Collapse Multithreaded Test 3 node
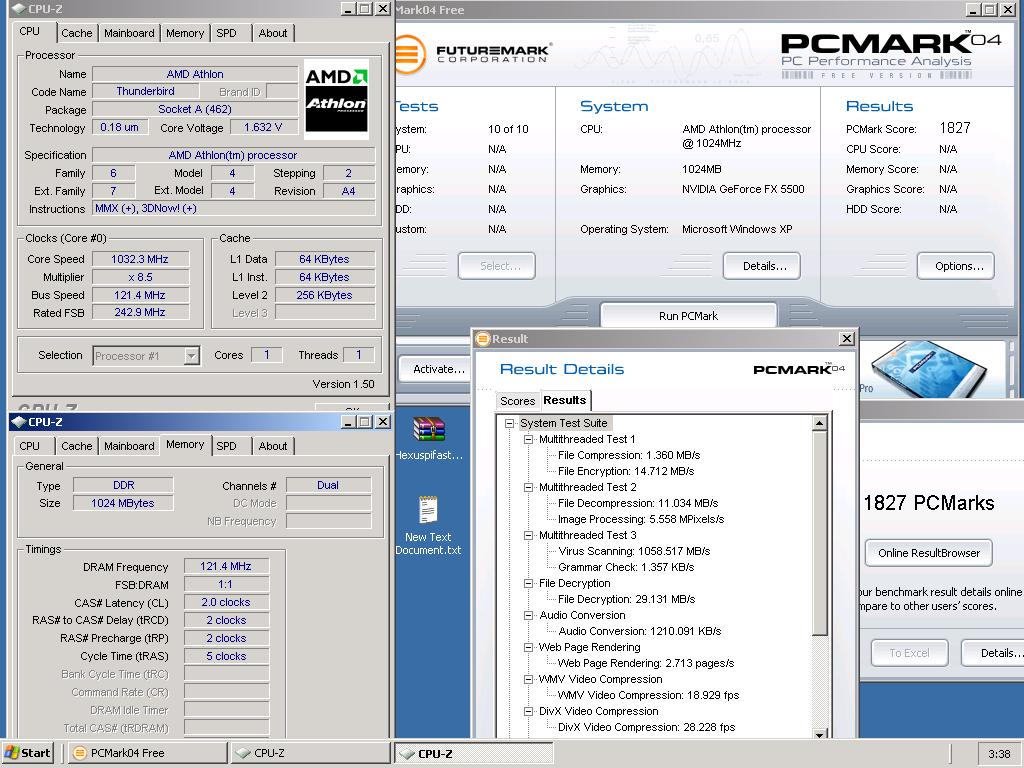The width and height of the screenshot is (1024, 768). coord(528,536)
